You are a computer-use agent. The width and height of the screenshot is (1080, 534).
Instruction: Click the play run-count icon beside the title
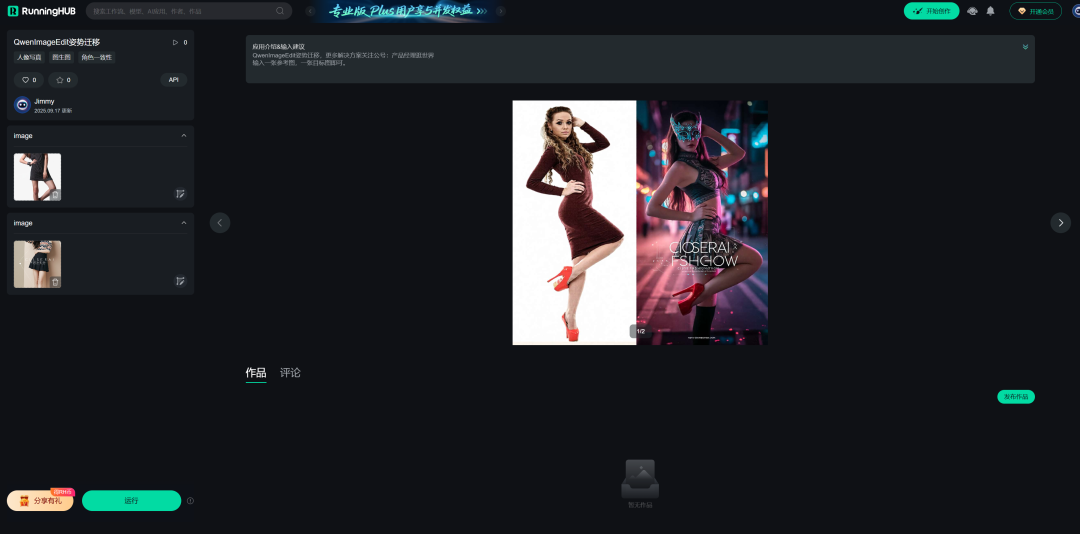(x=175, y=43)
